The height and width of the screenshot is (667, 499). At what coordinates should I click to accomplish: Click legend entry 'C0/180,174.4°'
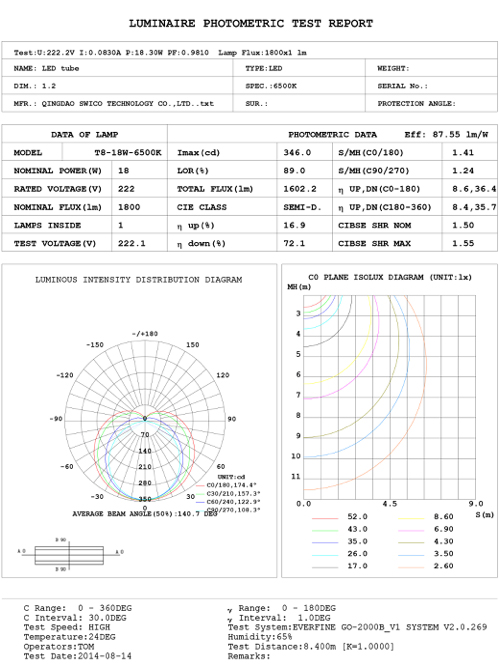(231, 485)
